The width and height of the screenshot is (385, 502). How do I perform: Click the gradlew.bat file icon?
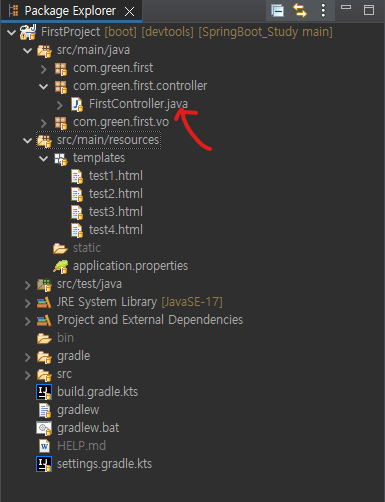pos(44,428)
